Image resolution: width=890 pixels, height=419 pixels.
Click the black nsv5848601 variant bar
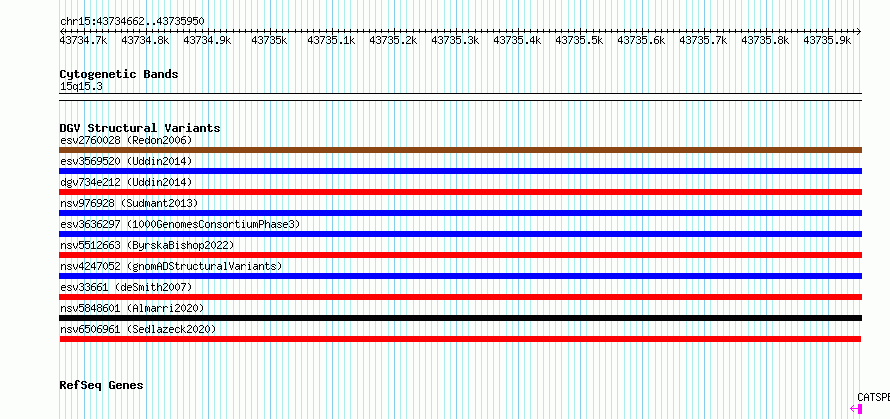click(x=460, y=318)
